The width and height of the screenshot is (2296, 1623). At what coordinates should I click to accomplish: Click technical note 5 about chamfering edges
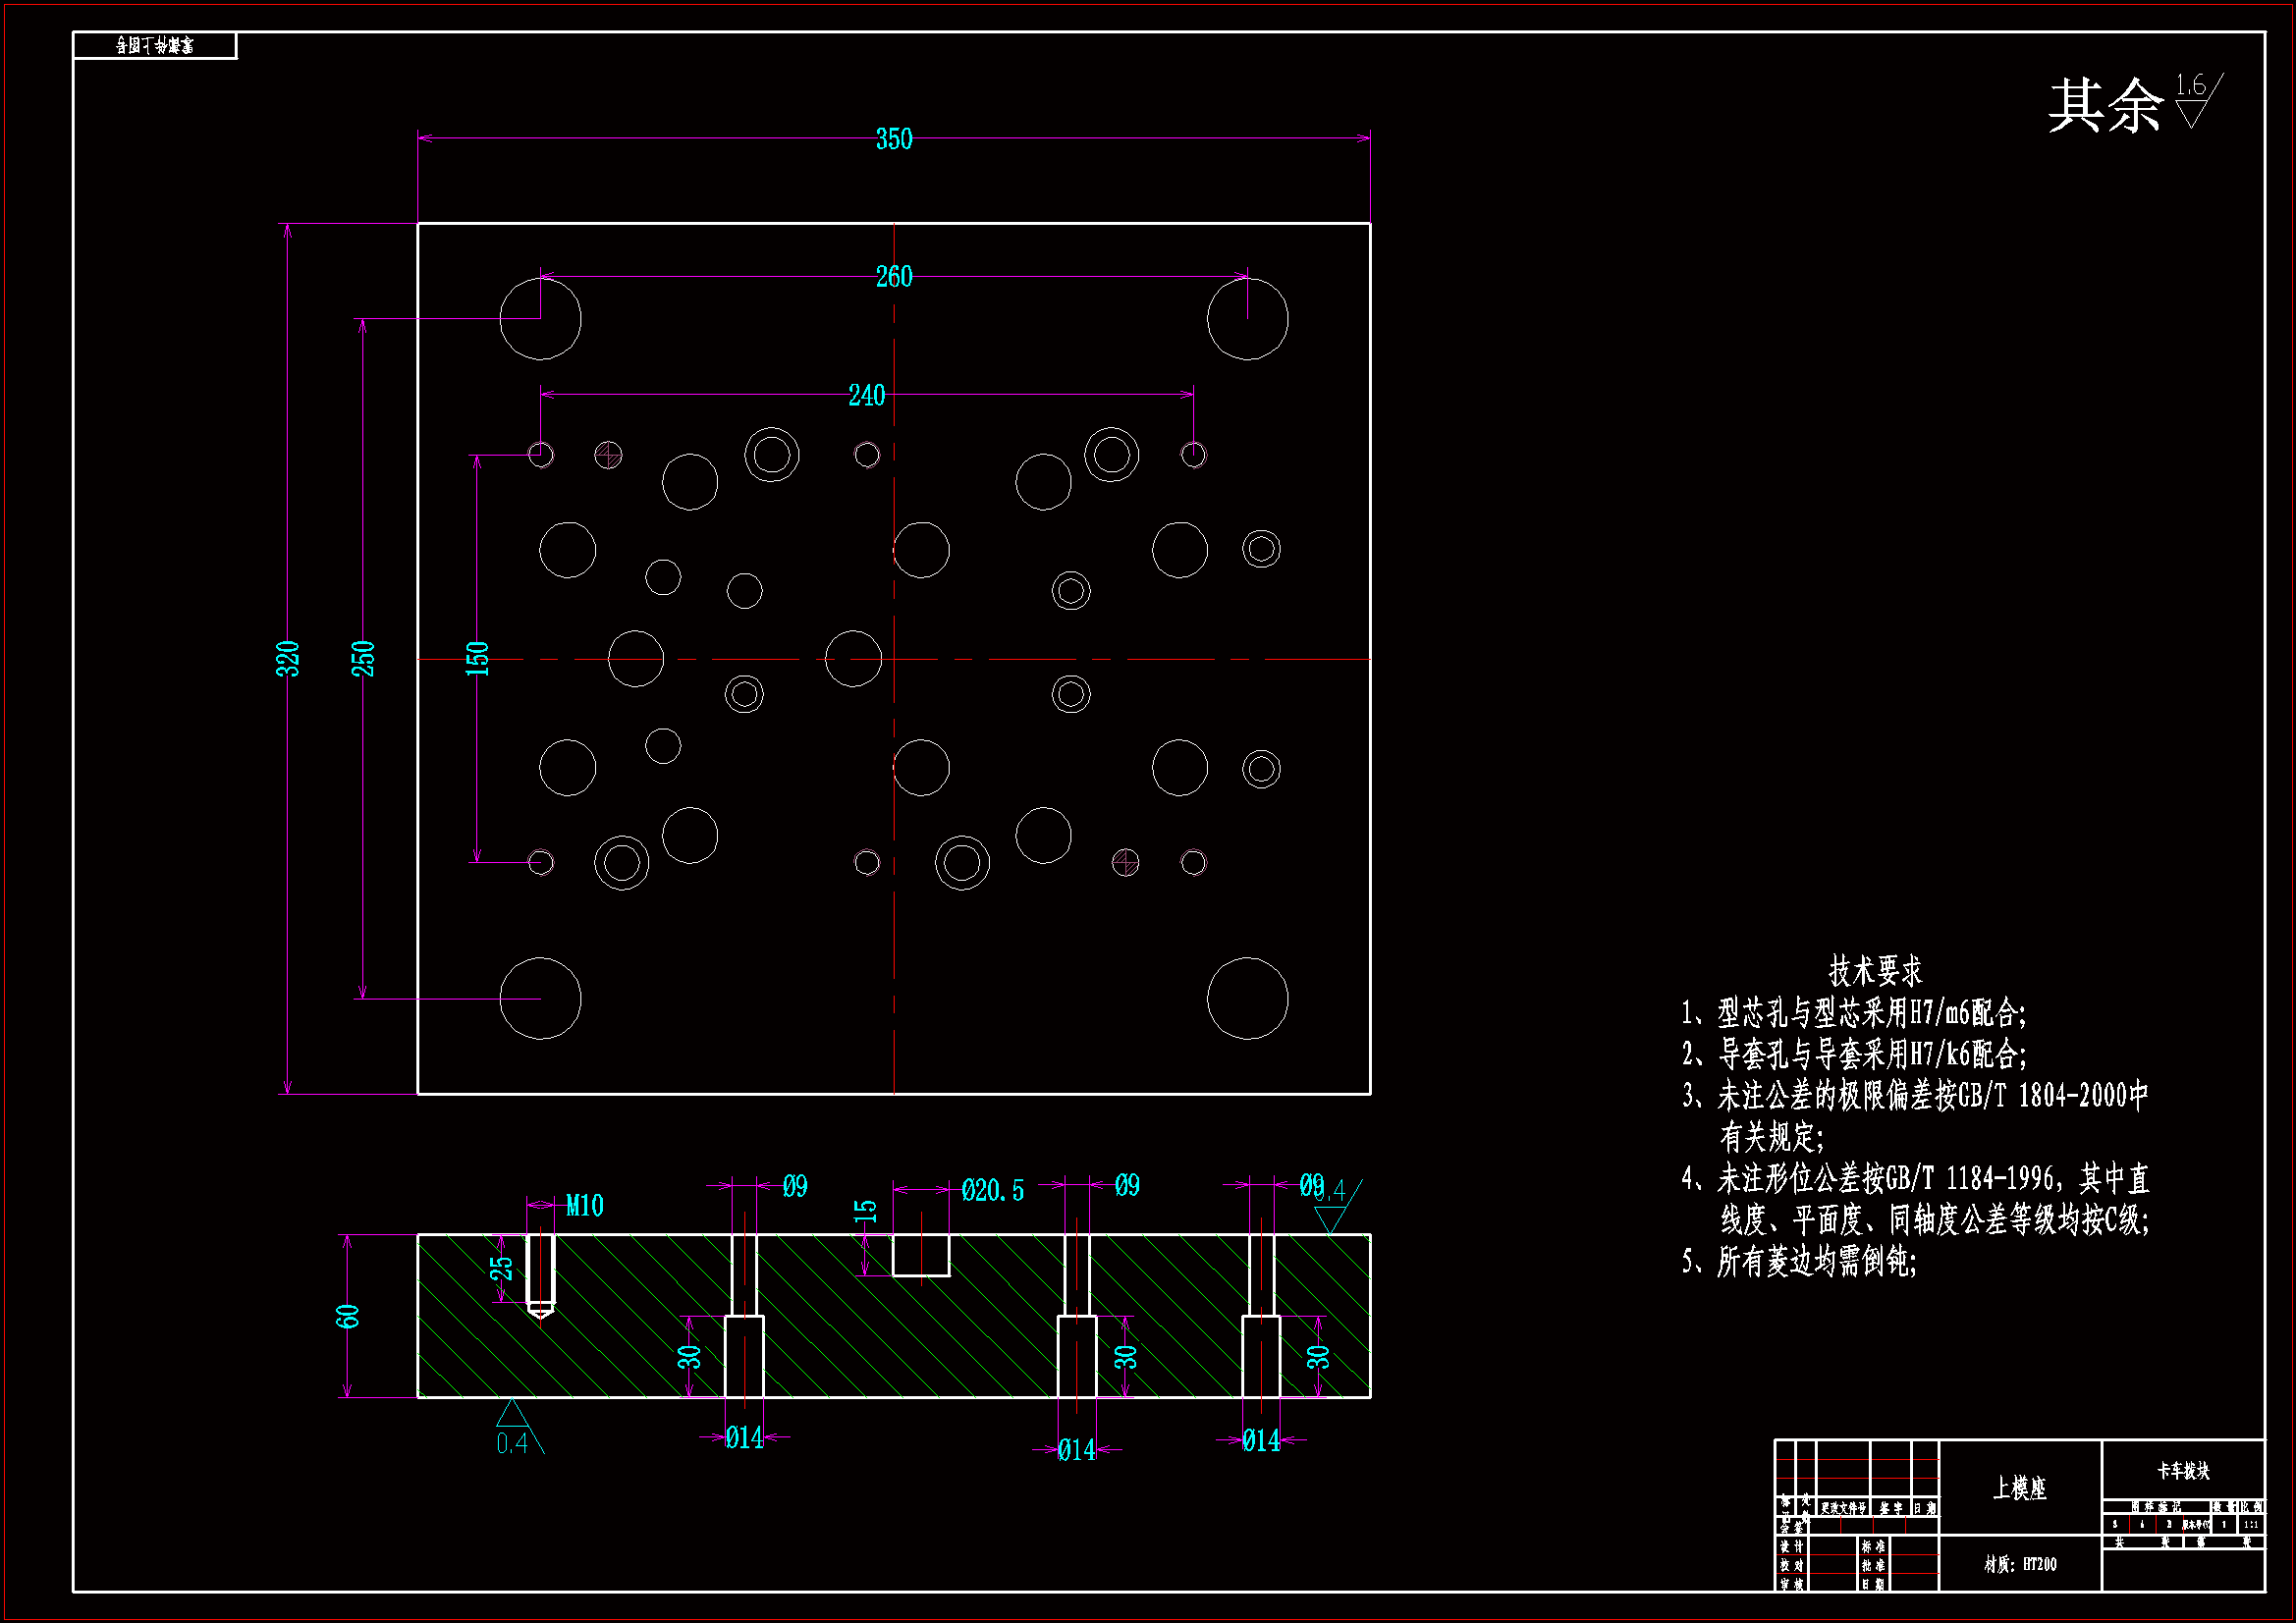coord(1800,1262)
